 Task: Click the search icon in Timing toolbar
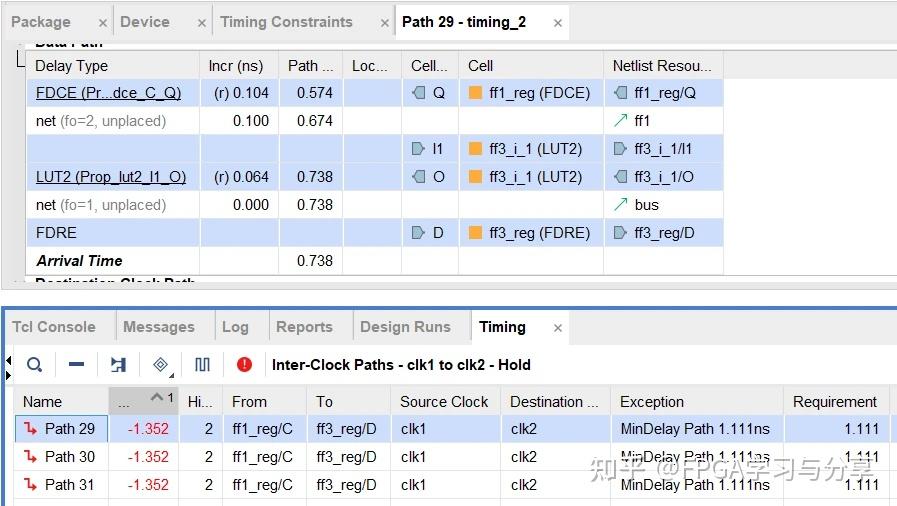click(34, 365)
